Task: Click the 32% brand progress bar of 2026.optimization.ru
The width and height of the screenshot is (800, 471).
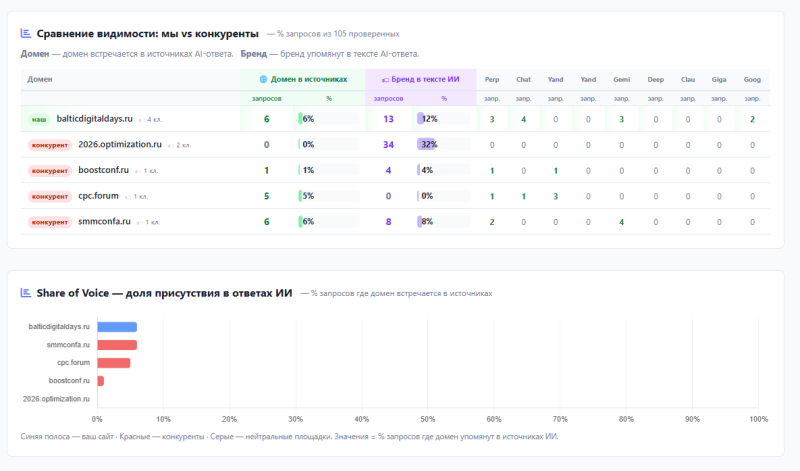Action: point(444,144)
